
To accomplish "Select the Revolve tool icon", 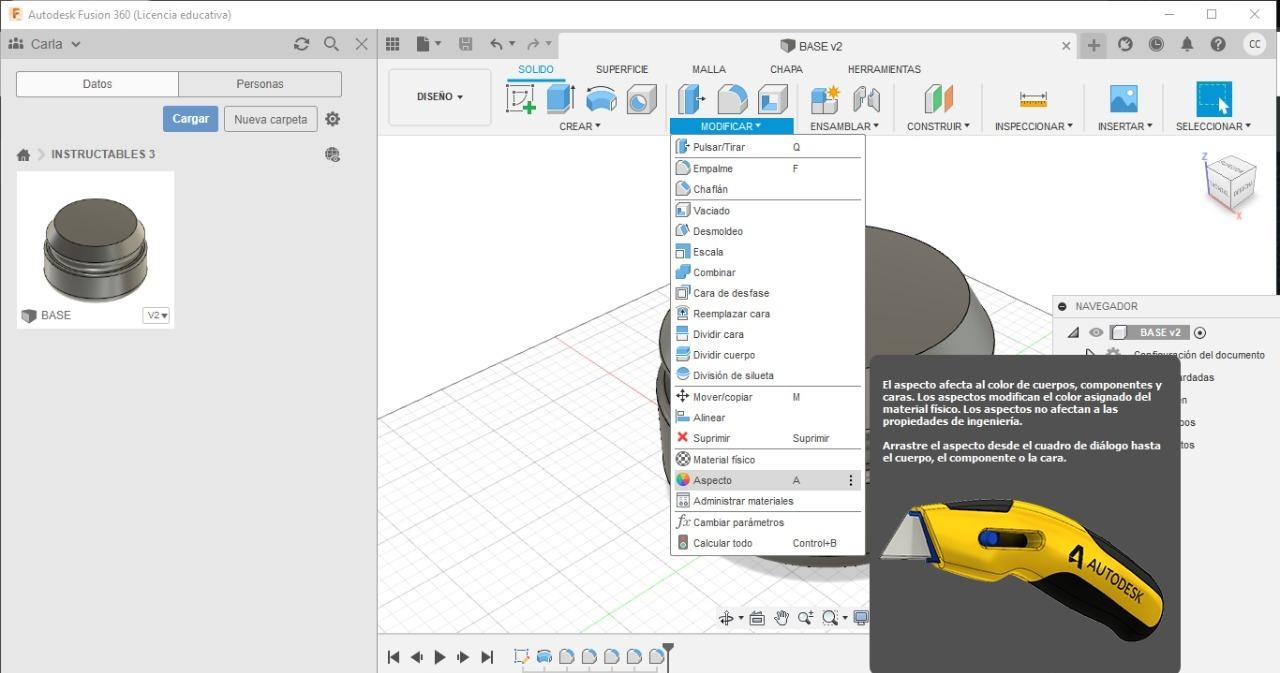I will pos(601,99).
